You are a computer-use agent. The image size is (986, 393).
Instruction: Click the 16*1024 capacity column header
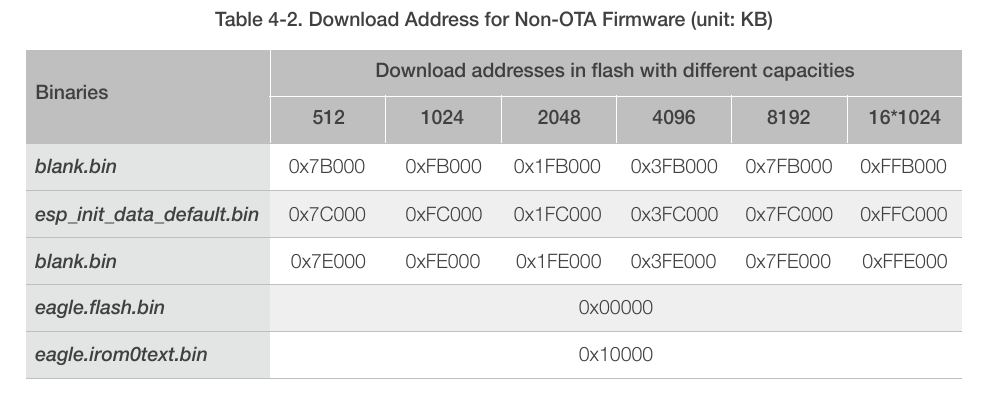pos(904,118)
